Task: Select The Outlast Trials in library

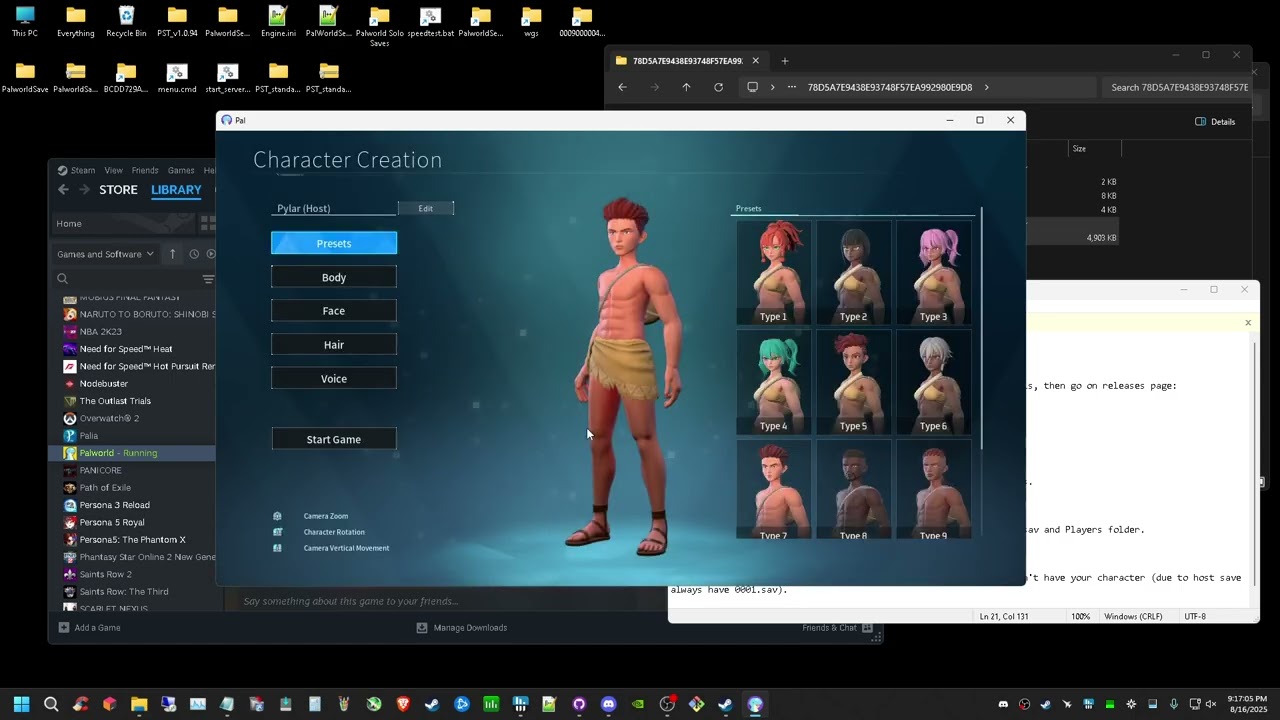Action: (x=115, y=401)
